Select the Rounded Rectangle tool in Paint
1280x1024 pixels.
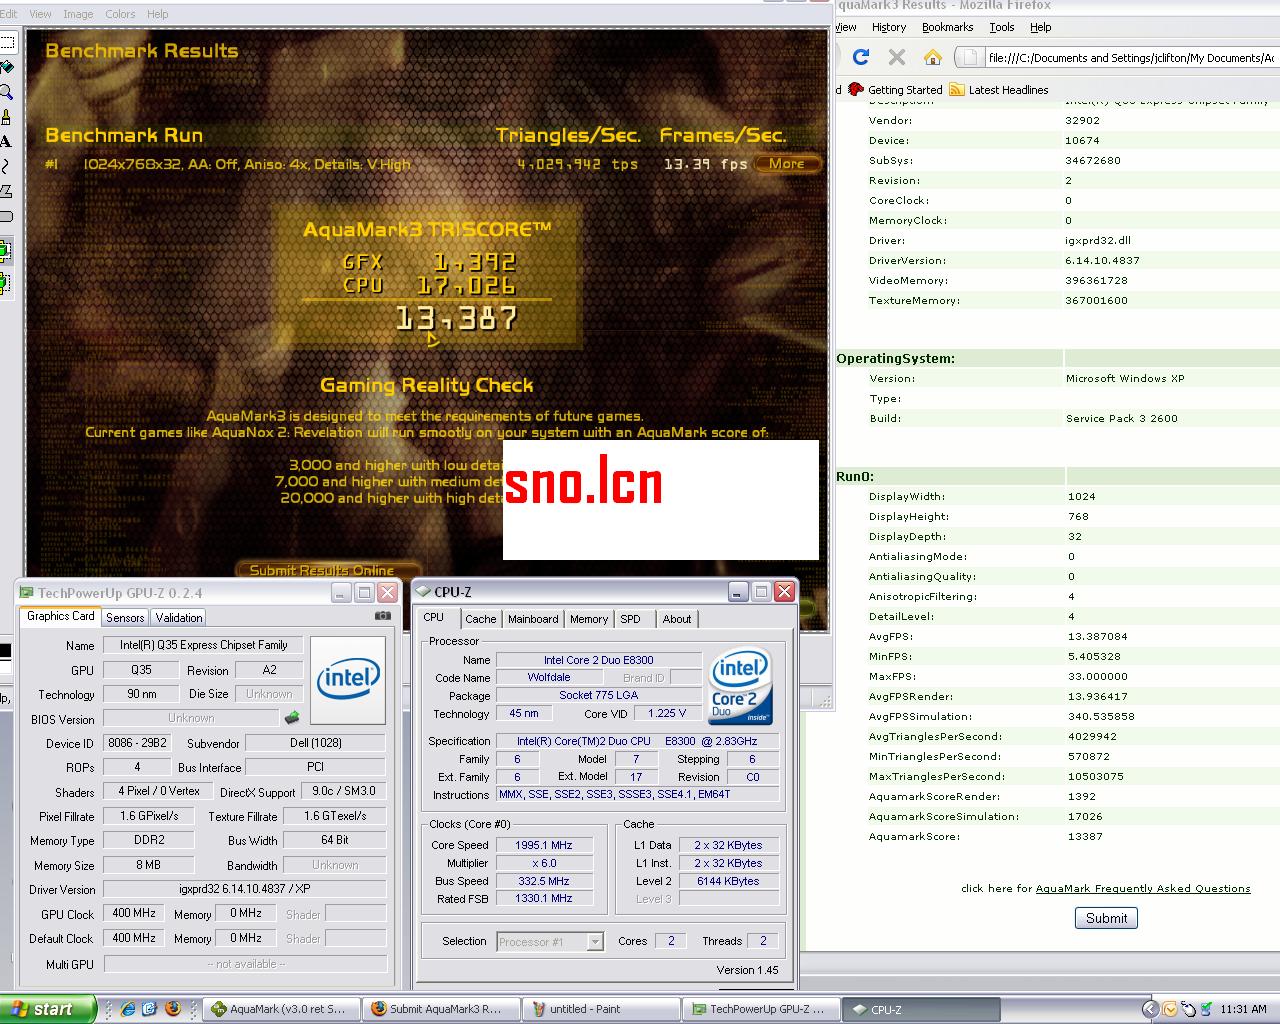5,216
